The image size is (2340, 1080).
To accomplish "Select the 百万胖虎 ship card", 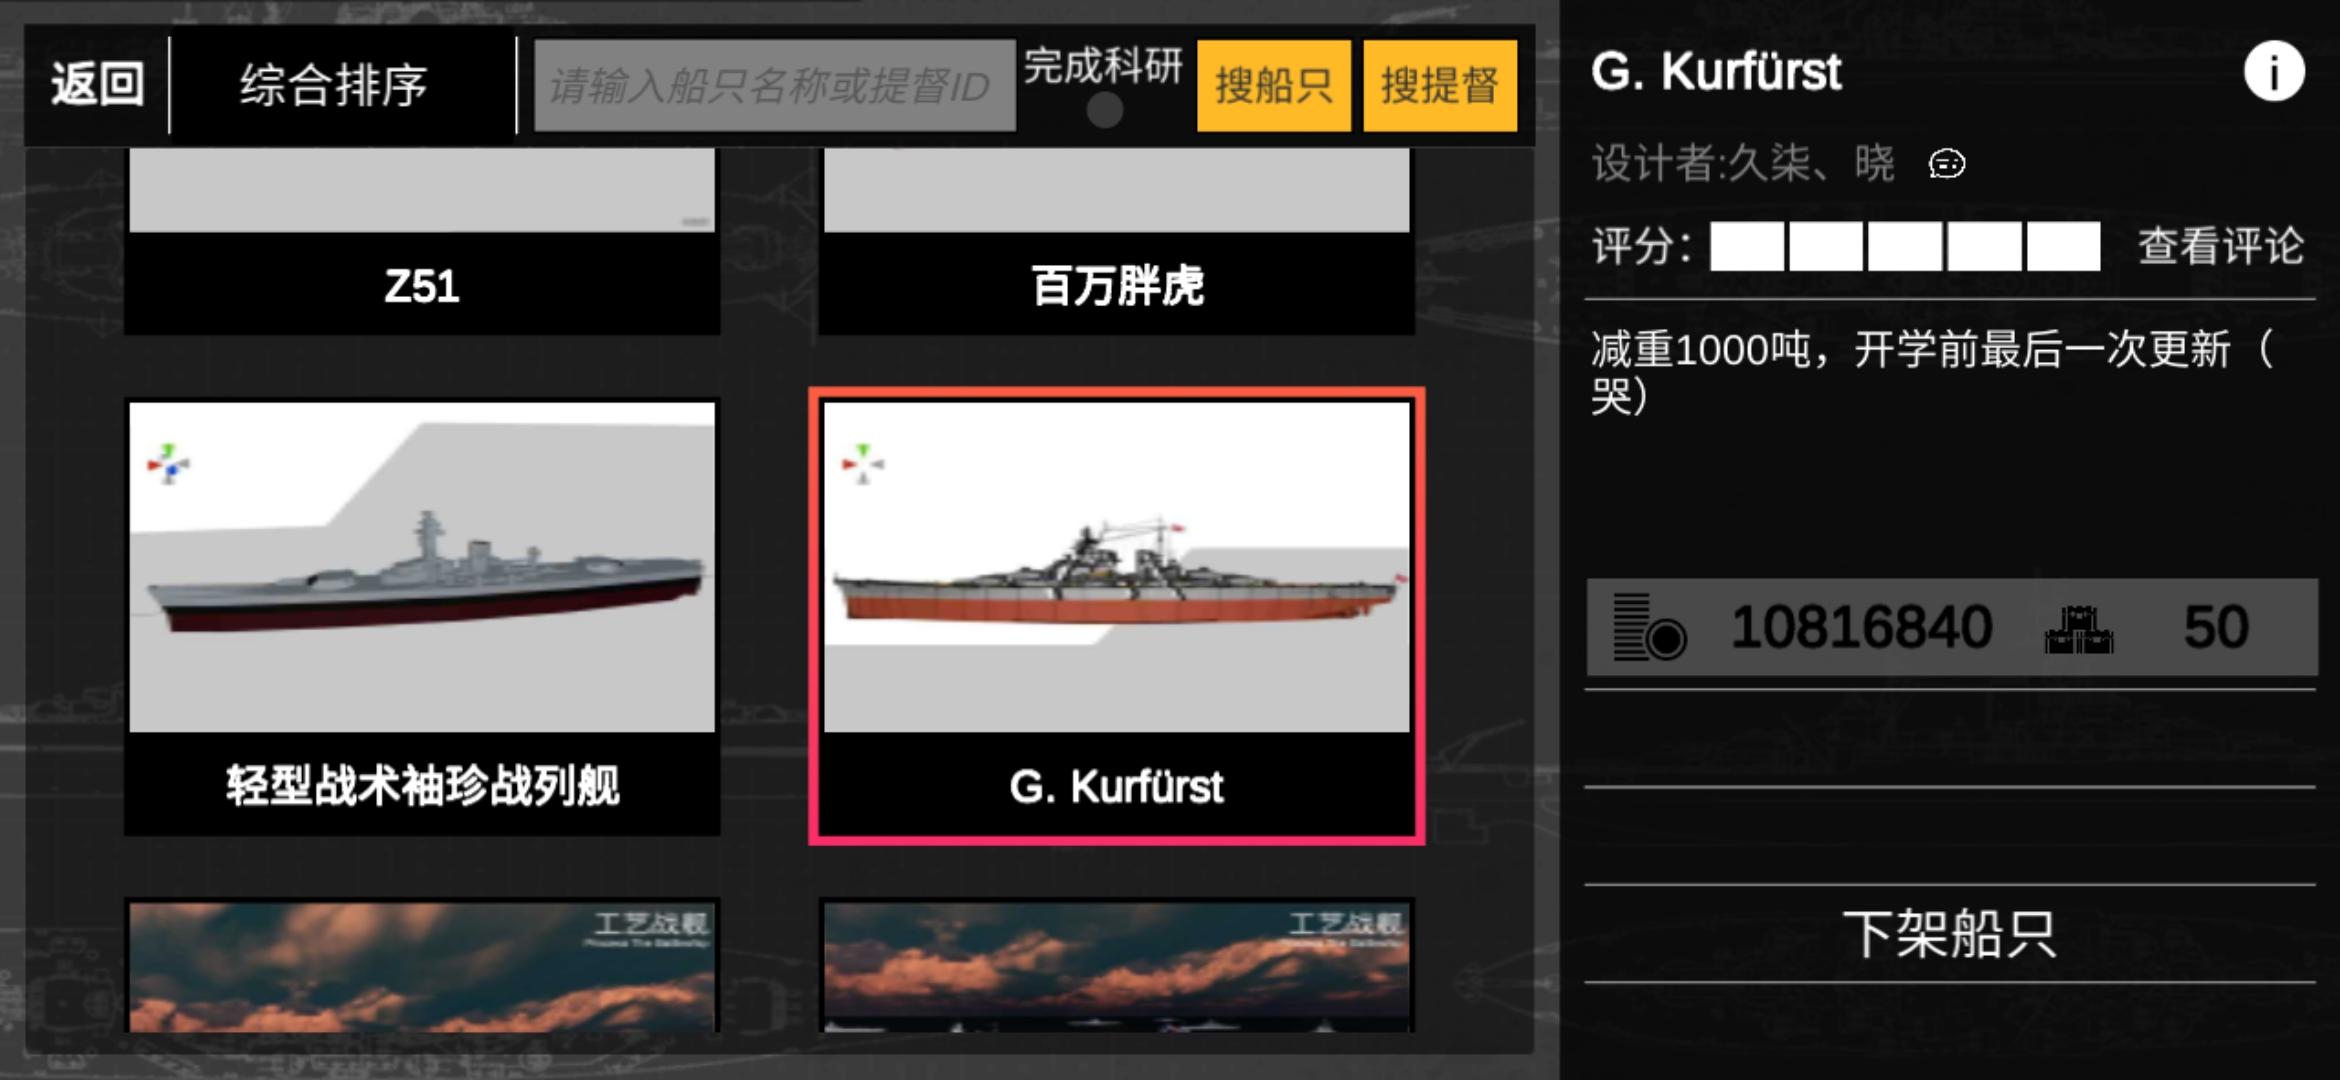I will [1117, 241].
